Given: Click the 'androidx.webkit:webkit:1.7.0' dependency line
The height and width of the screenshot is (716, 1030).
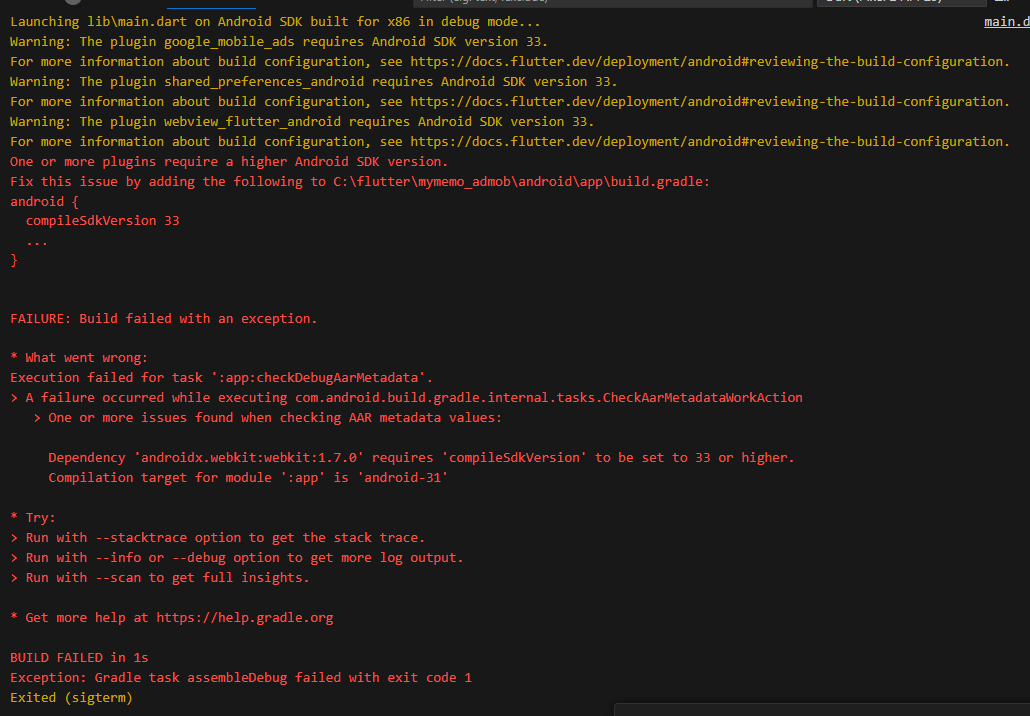Looking at the screenshot, I should (x=421, y=458).
